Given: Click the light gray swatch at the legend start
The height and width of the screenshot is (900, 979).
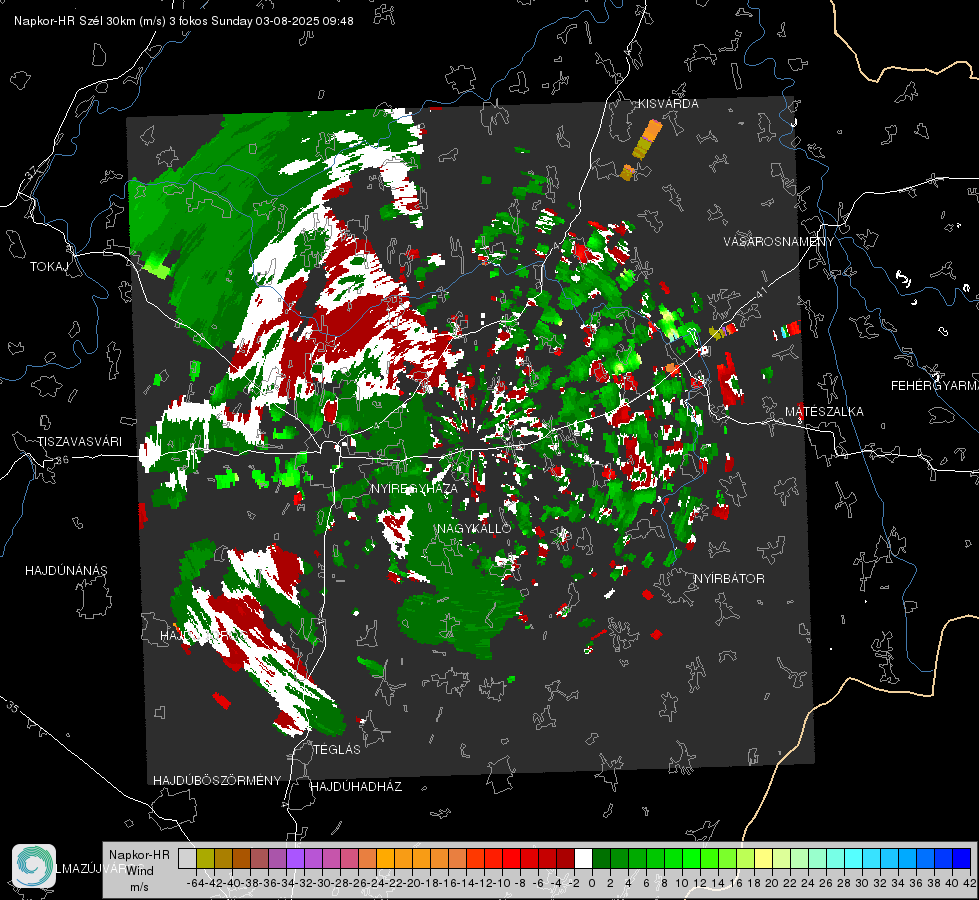Looking at the screenshot, I should point(187,858).
